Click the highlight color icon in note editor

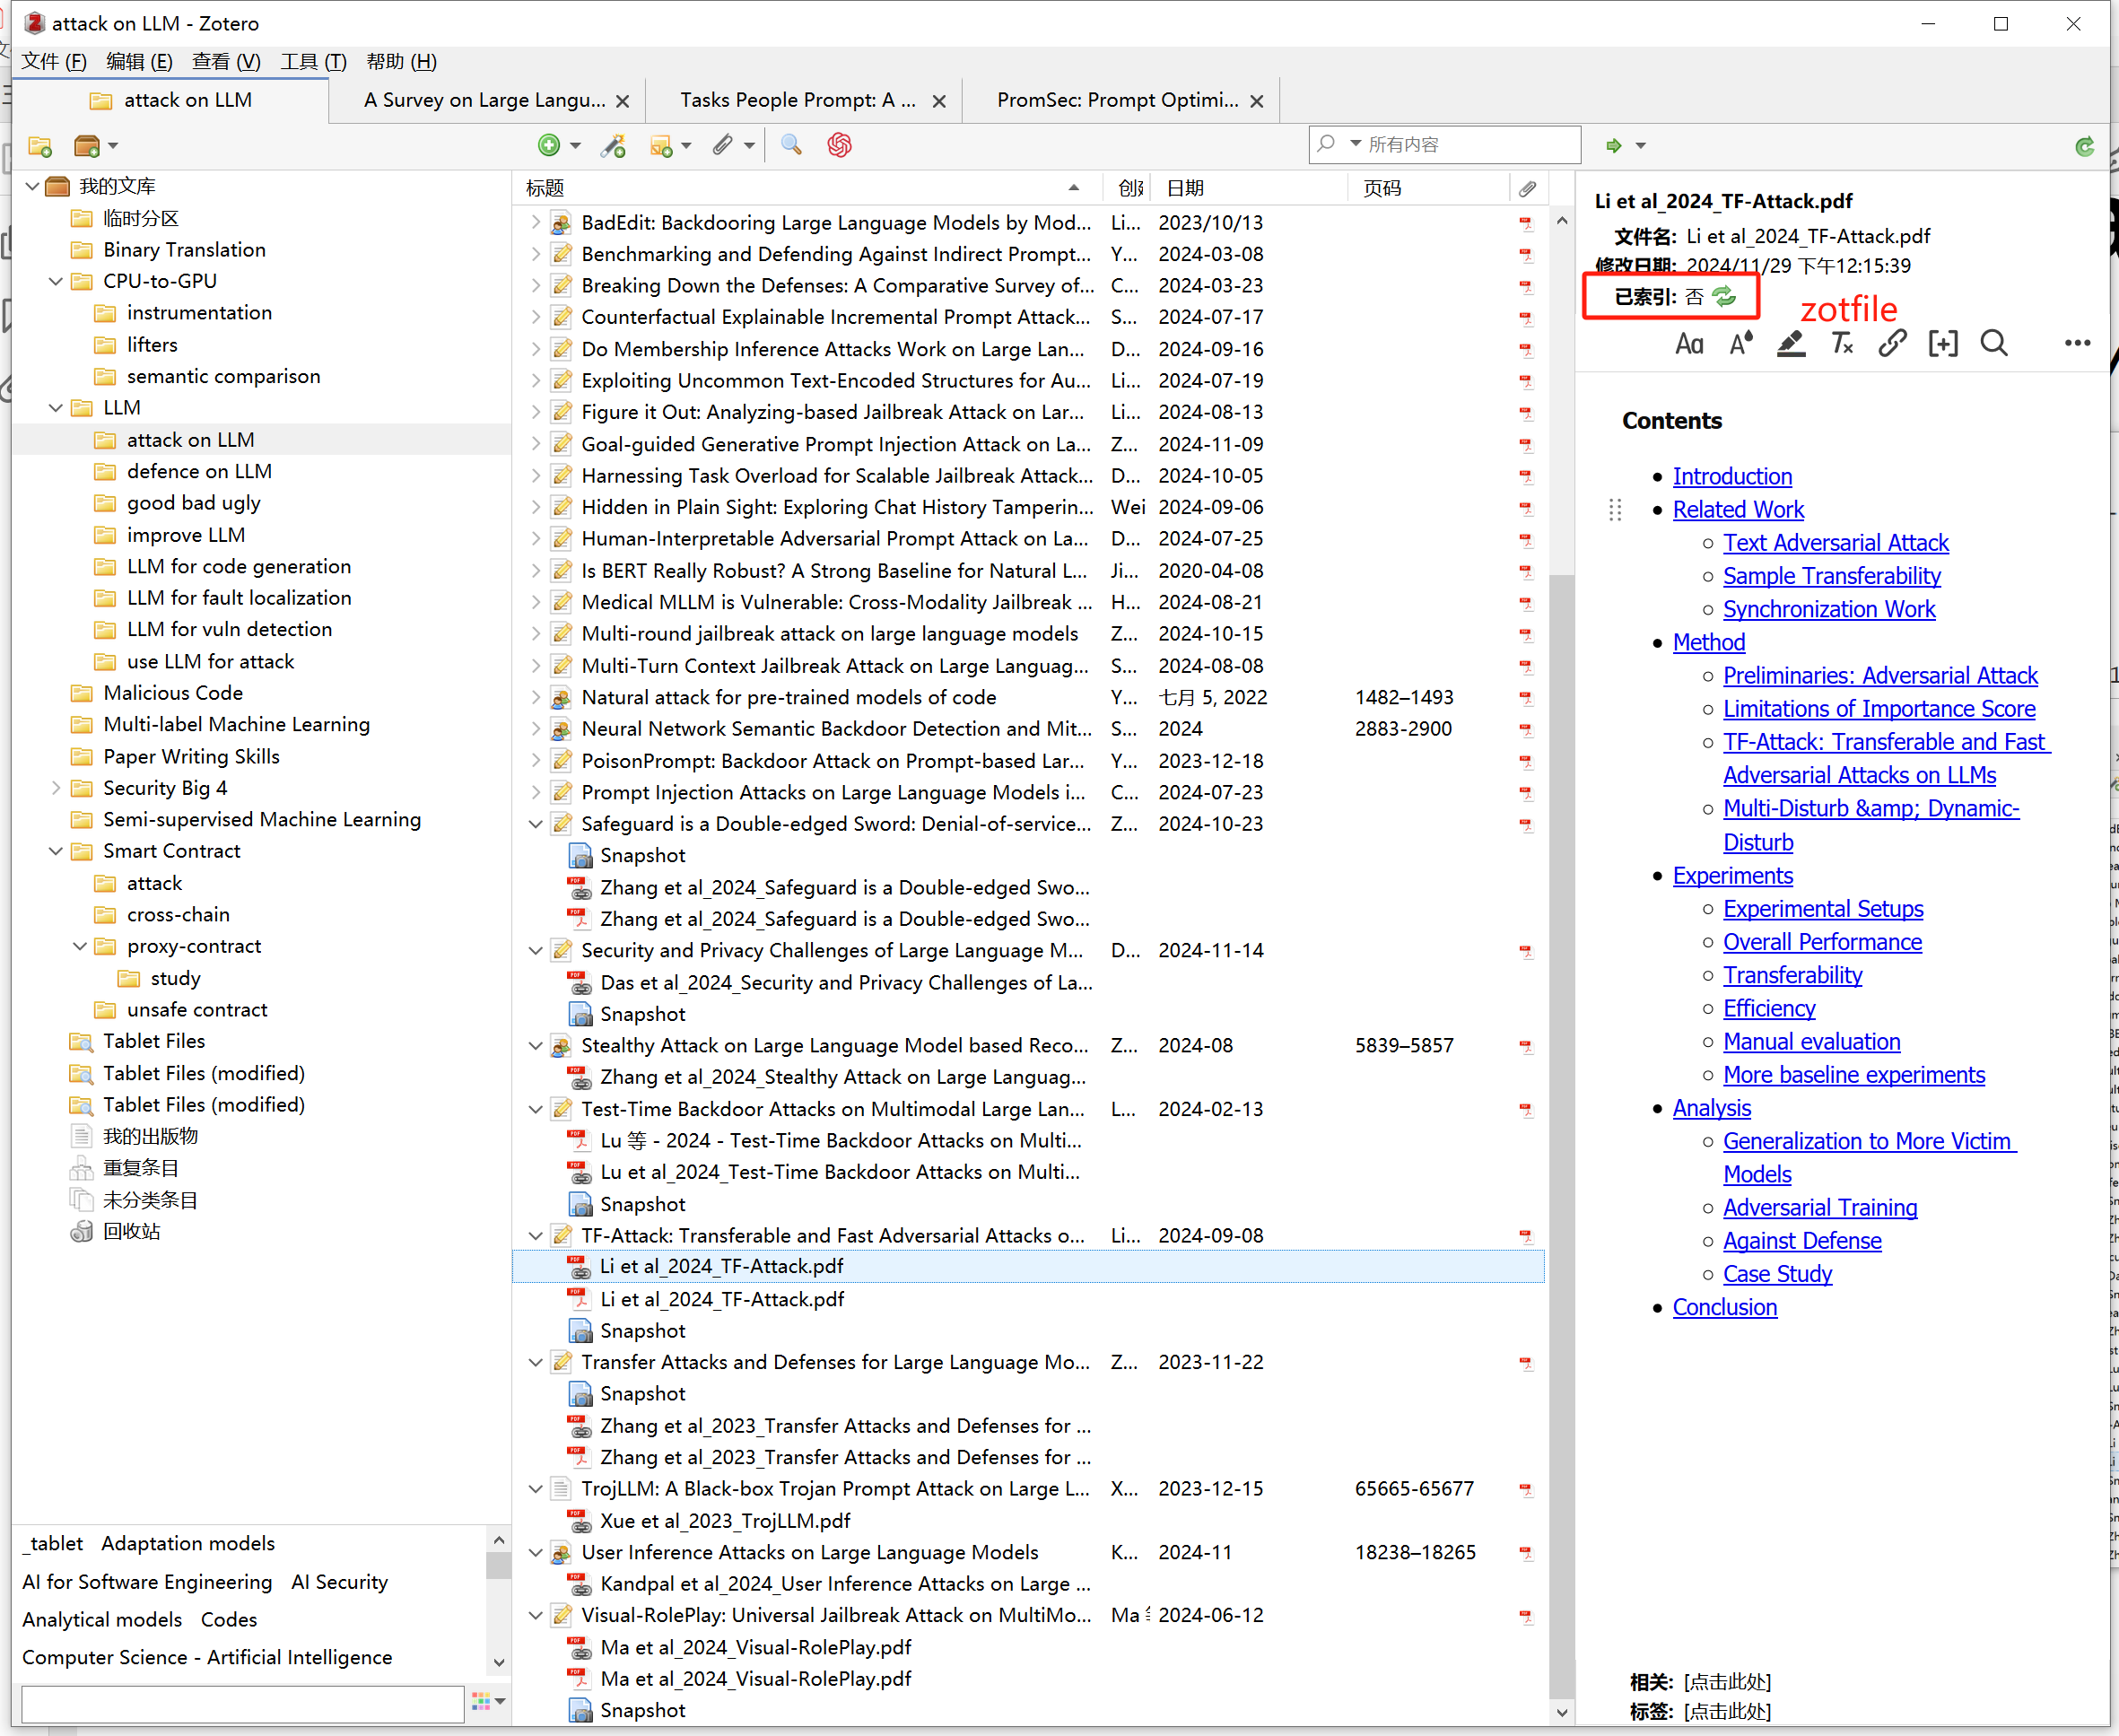(x=1791, y=344)
